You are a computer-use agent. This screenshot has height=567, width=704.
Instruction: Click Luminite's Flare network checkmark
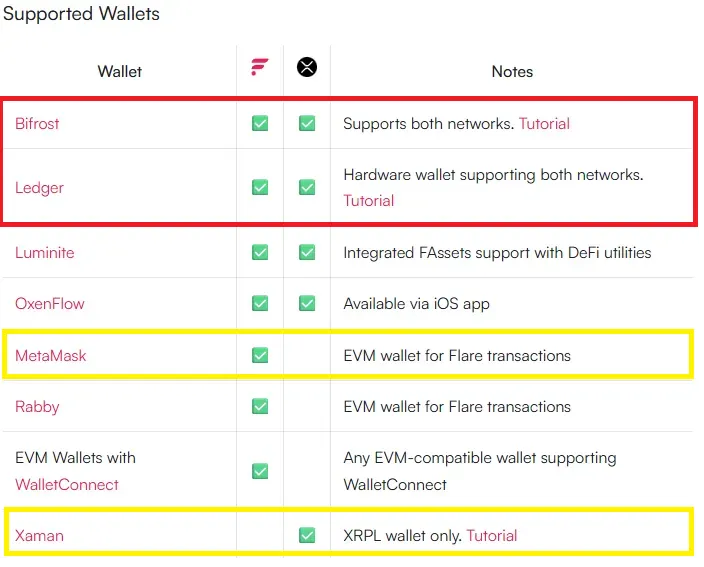[x=260, y=252]
